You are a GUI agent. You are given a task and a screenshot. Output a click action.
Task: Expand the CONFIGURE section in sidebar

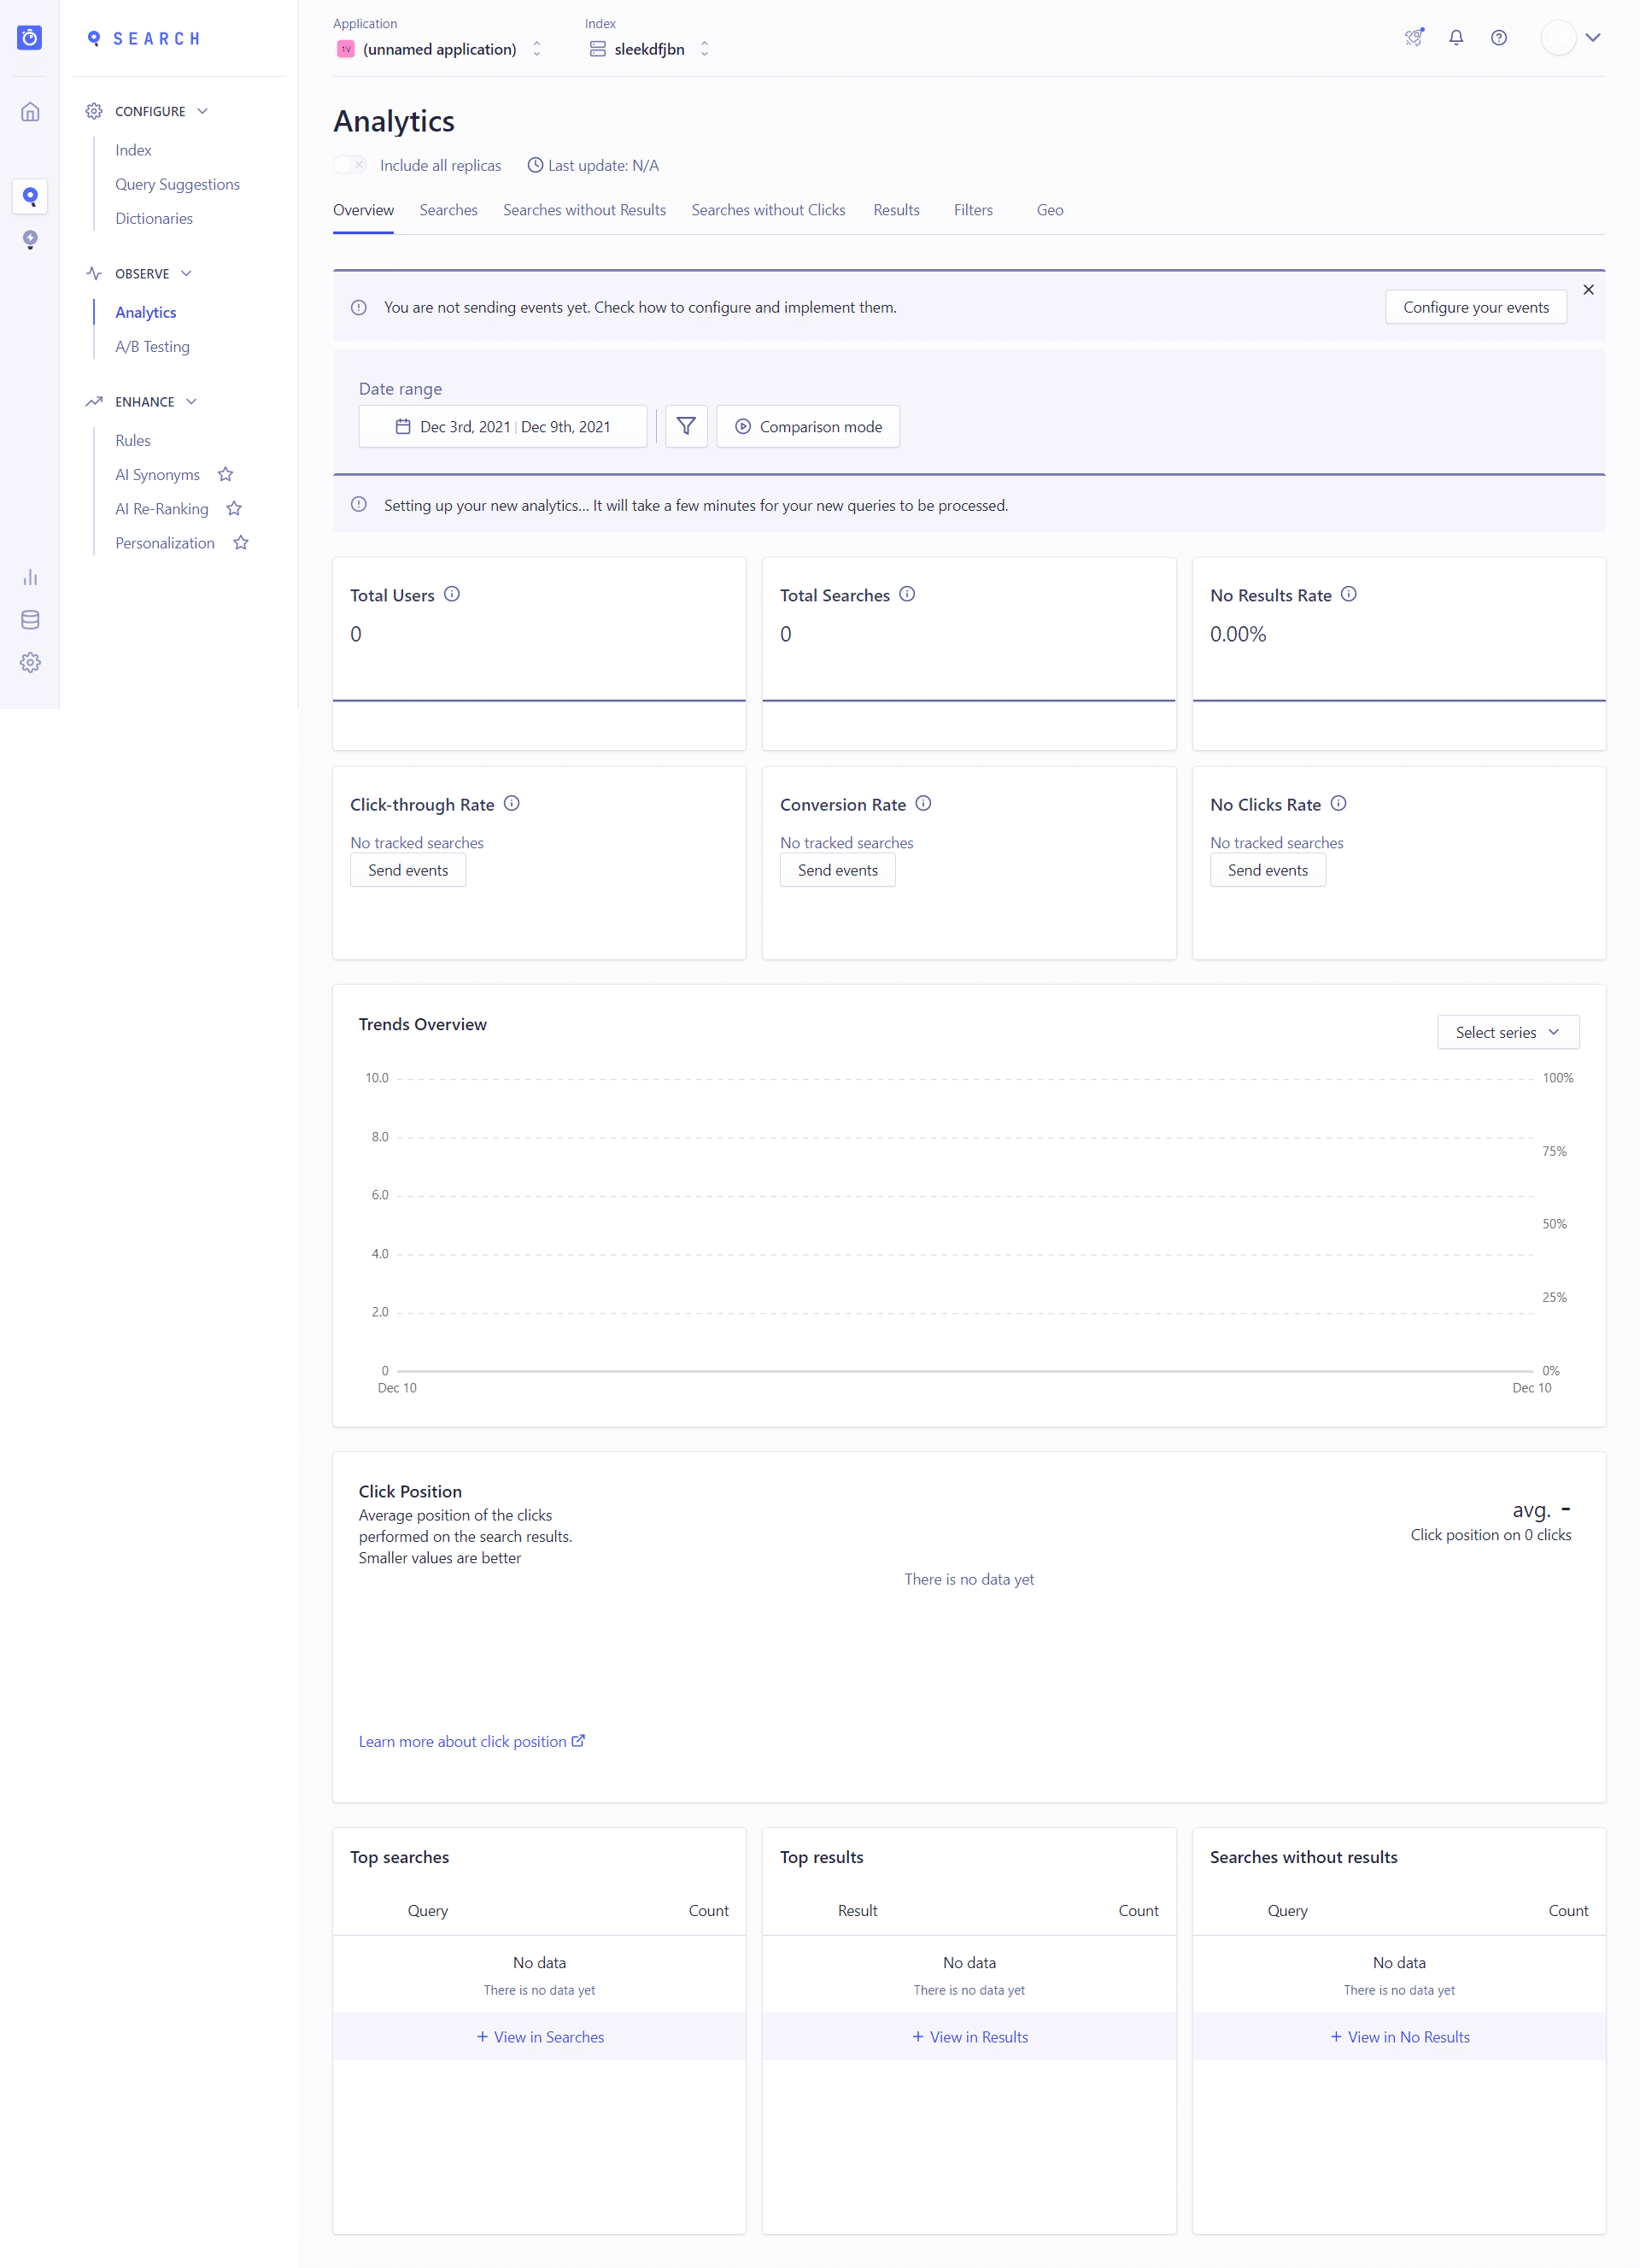(149, 111)
